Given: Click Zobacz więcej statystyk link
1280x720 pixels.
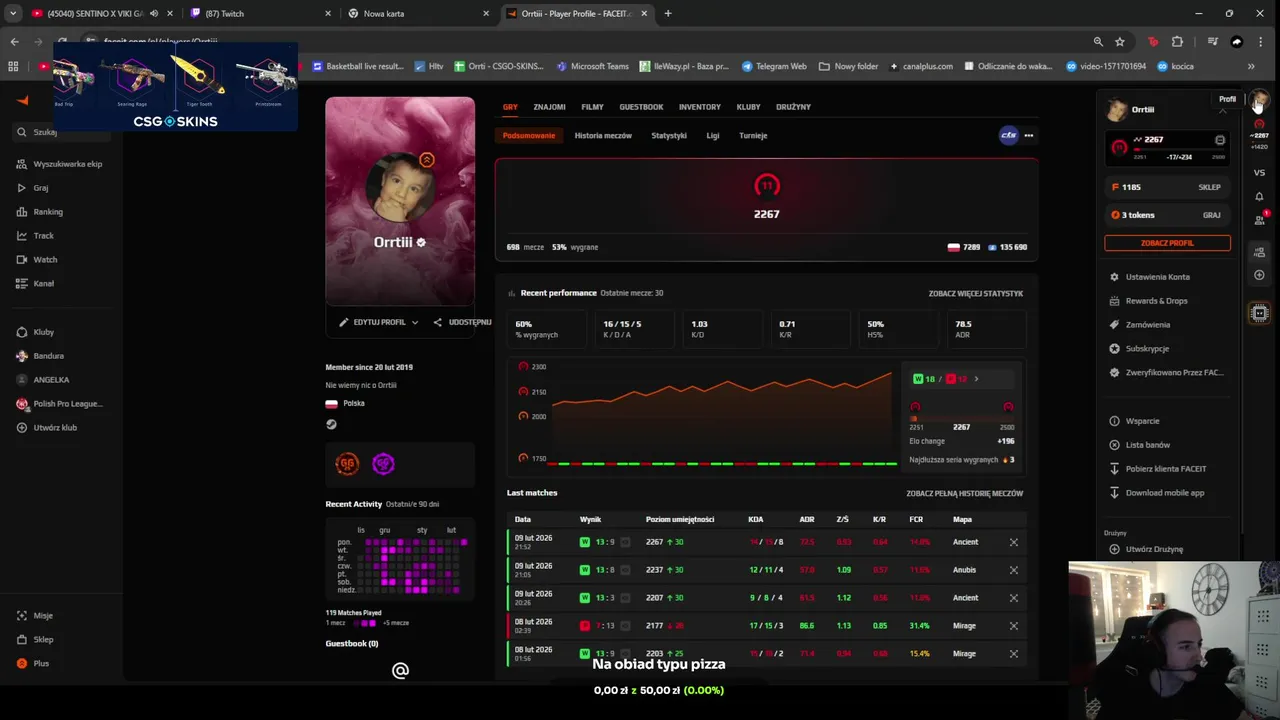Looking at the screenshot, I should coord(975,293).
